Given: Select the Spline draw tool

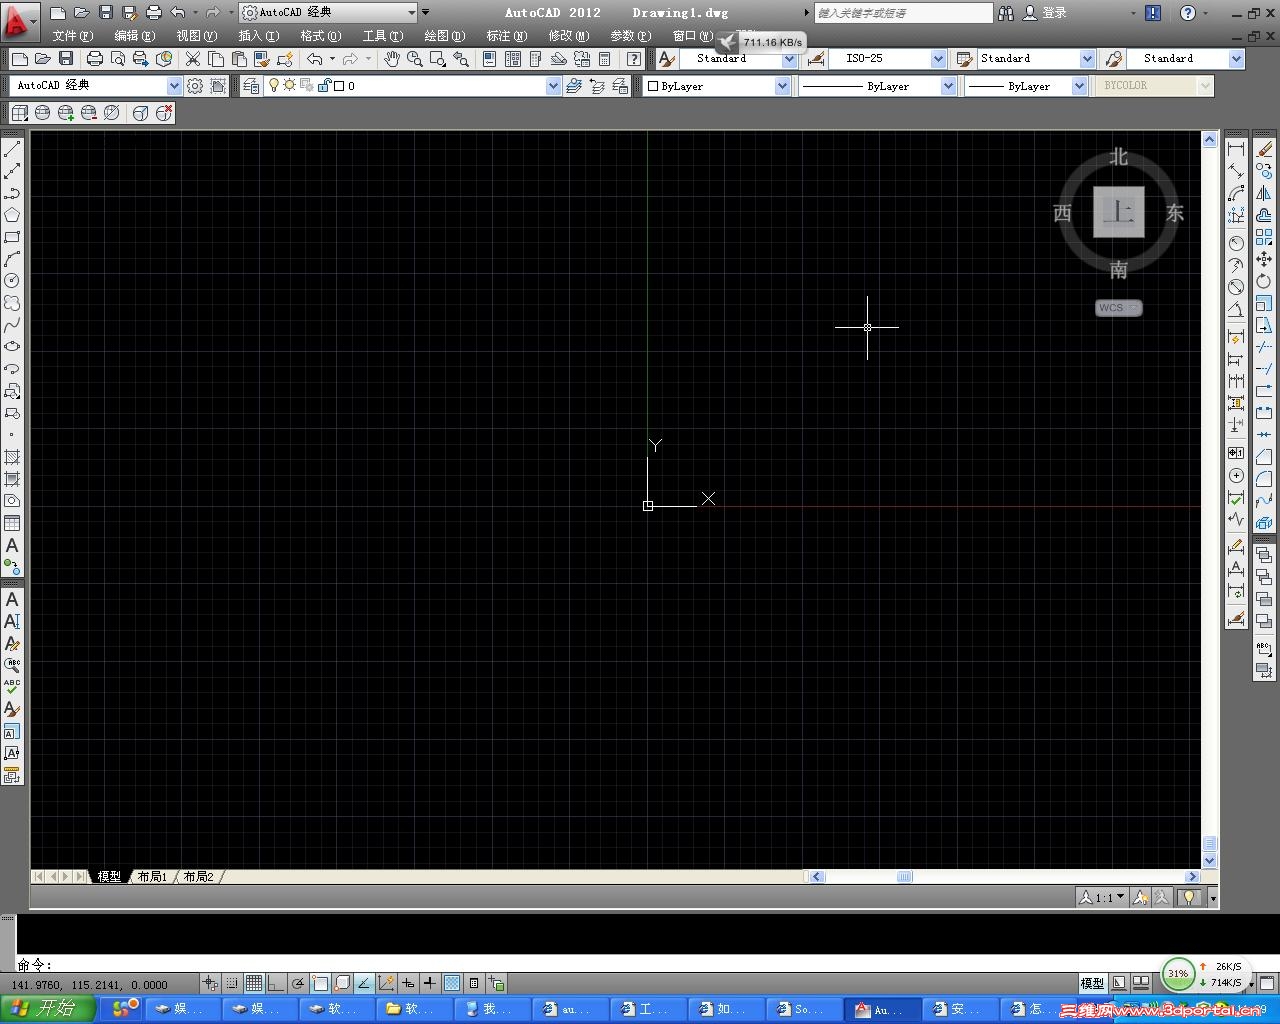Looking at the screenshot, I should click(x=12, y=325).
